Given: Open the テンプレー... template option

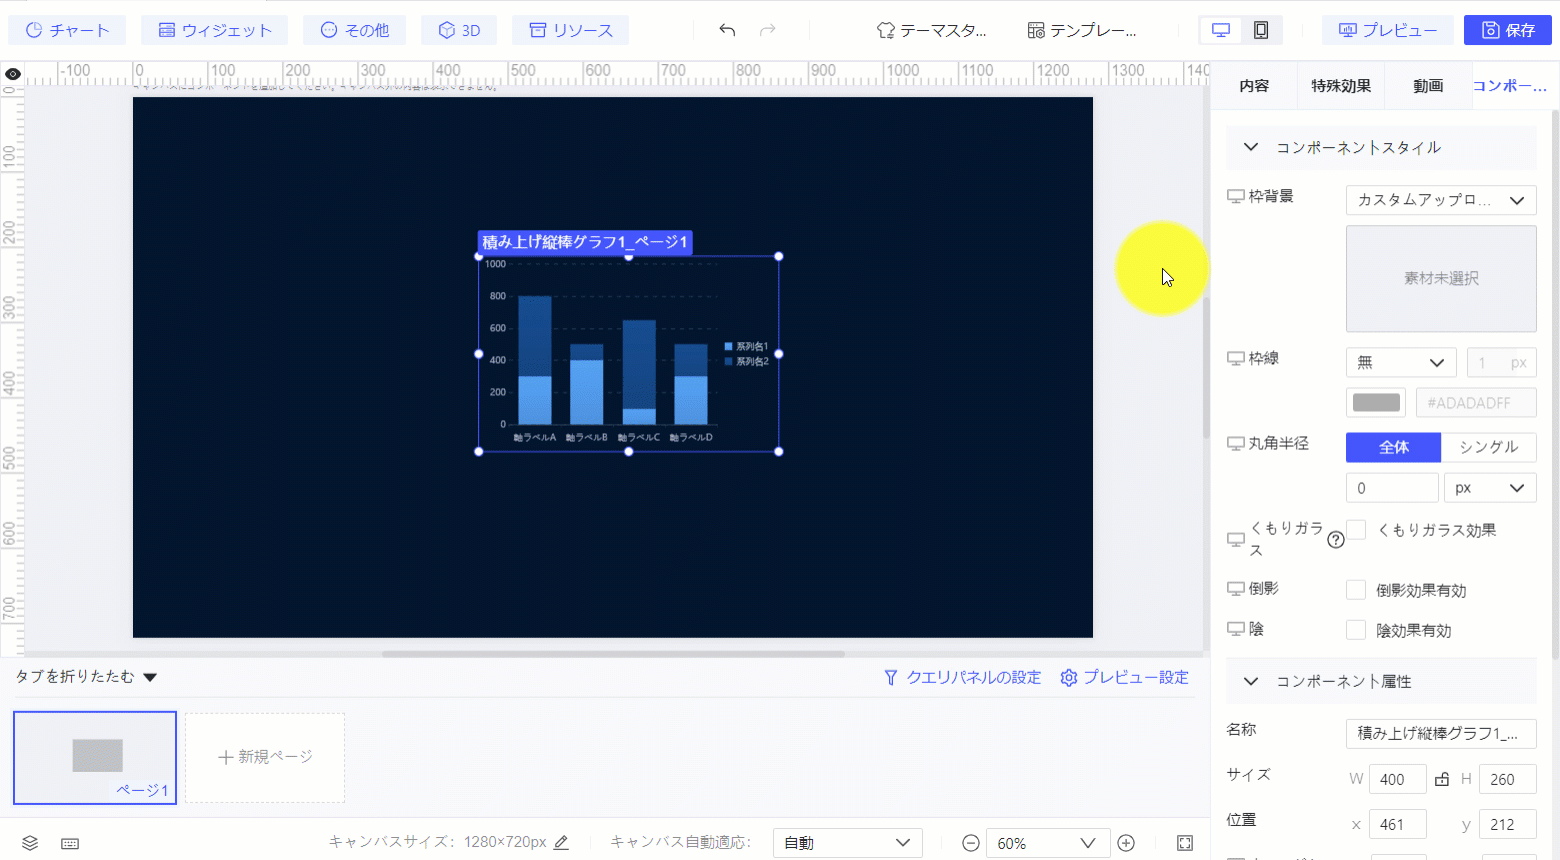Looking at the screenshot, I should tap(1082, 30).
